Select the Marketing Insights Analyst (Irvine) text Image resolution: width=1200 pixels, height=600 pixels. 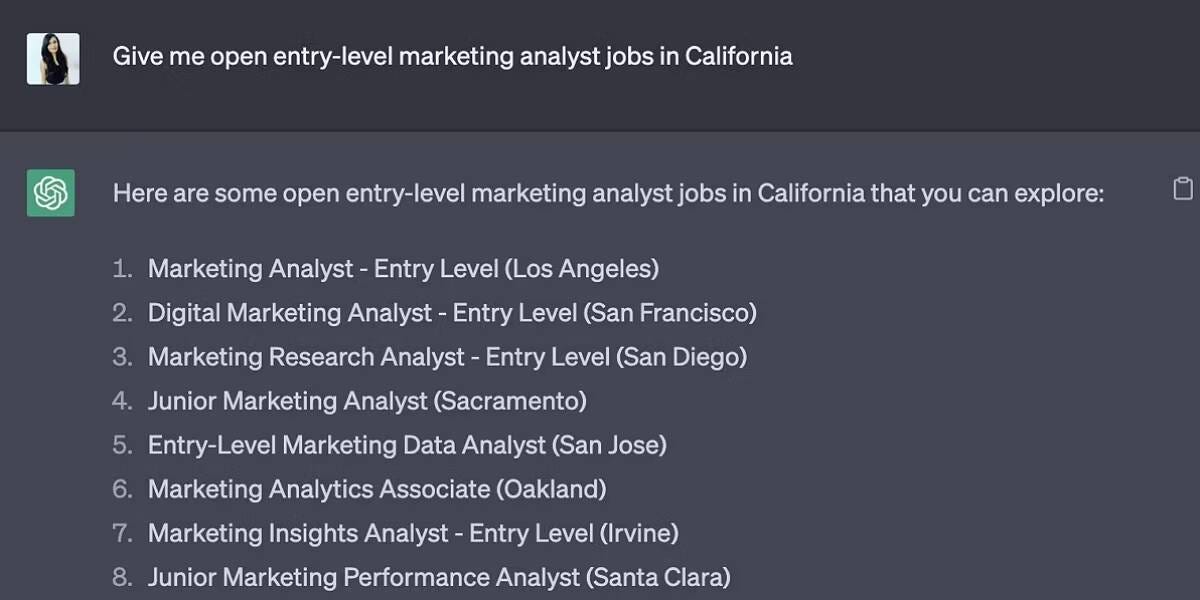coord(413,533)
